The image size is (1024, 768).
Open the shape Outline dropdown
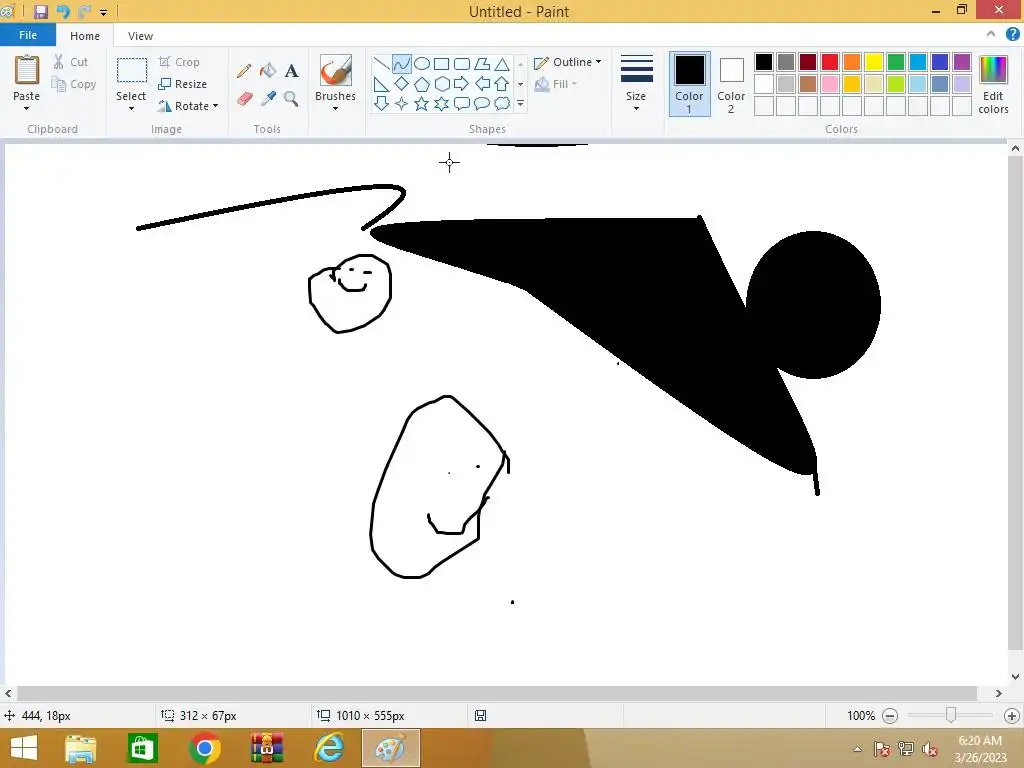click(568, 62)
